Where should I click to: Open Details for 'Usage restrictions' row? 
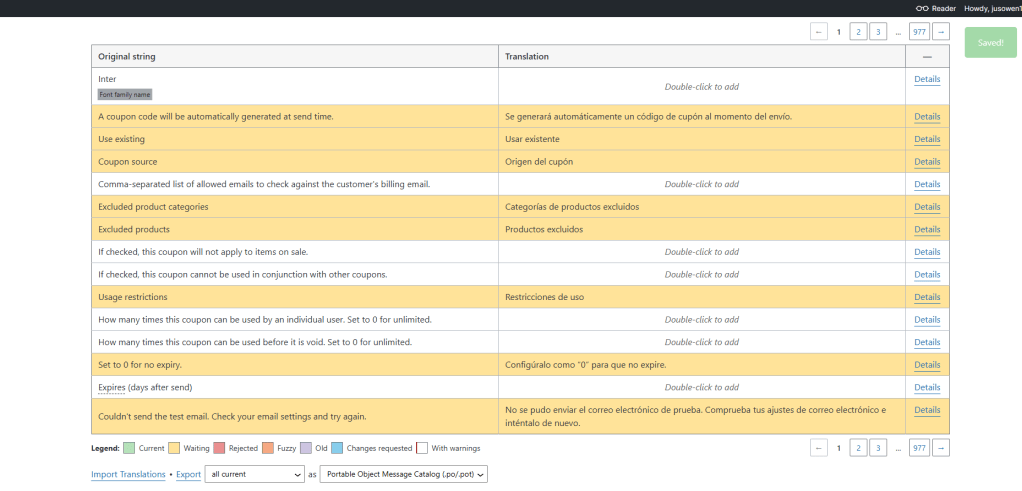pos(927,297)
